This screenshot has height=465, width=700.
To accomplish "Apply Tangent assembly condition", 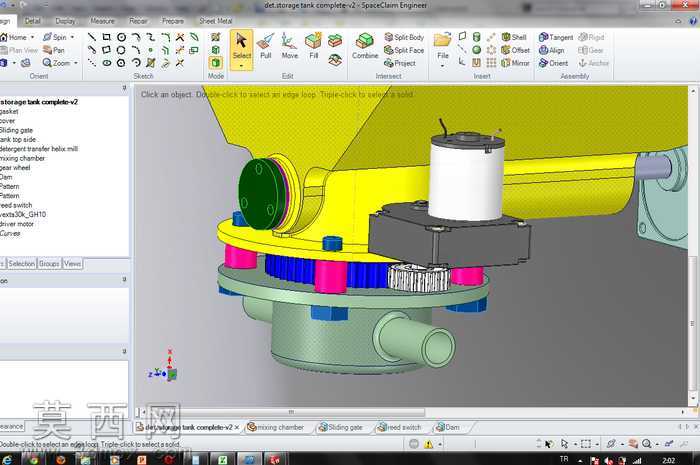I will pyautogui.click(x=556, y=37).
